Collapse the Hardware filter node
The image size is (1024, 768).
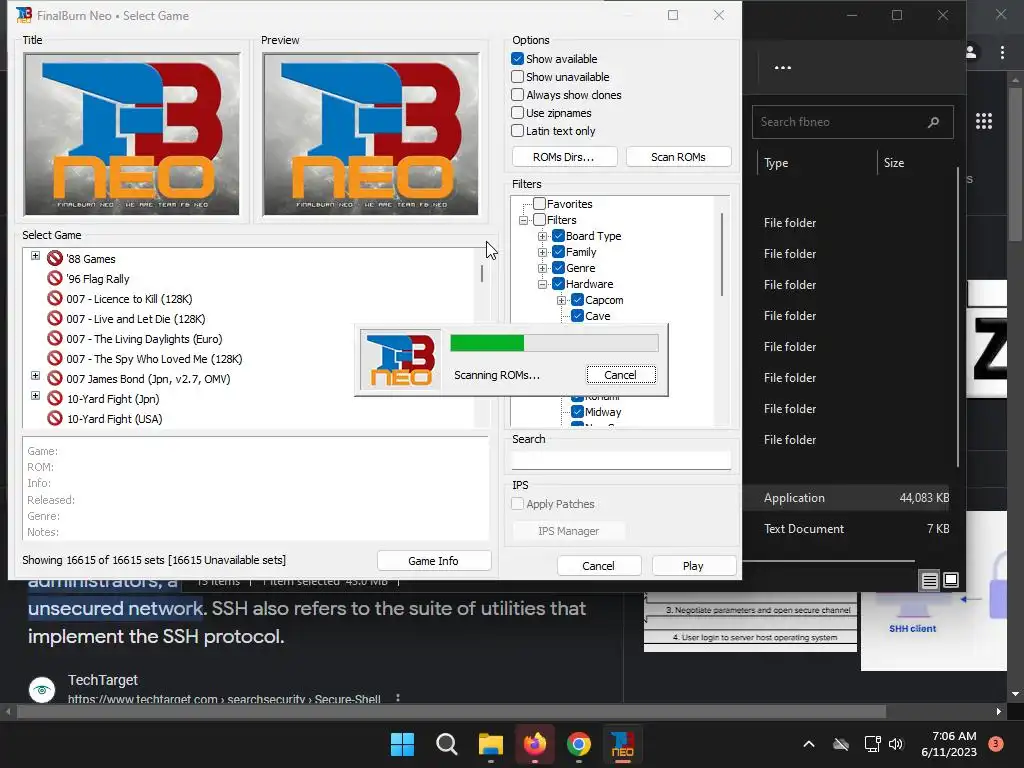542,284
